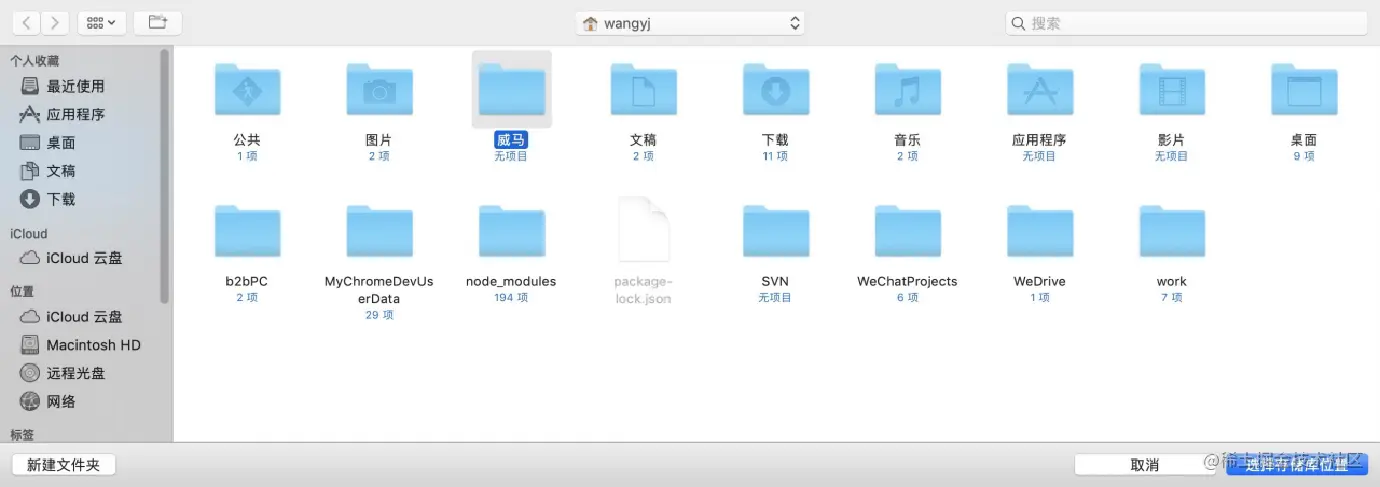Viewport: 1380px width, 487px height.
Task: Click the WeChatProjects name label
Action: [907, 281]
